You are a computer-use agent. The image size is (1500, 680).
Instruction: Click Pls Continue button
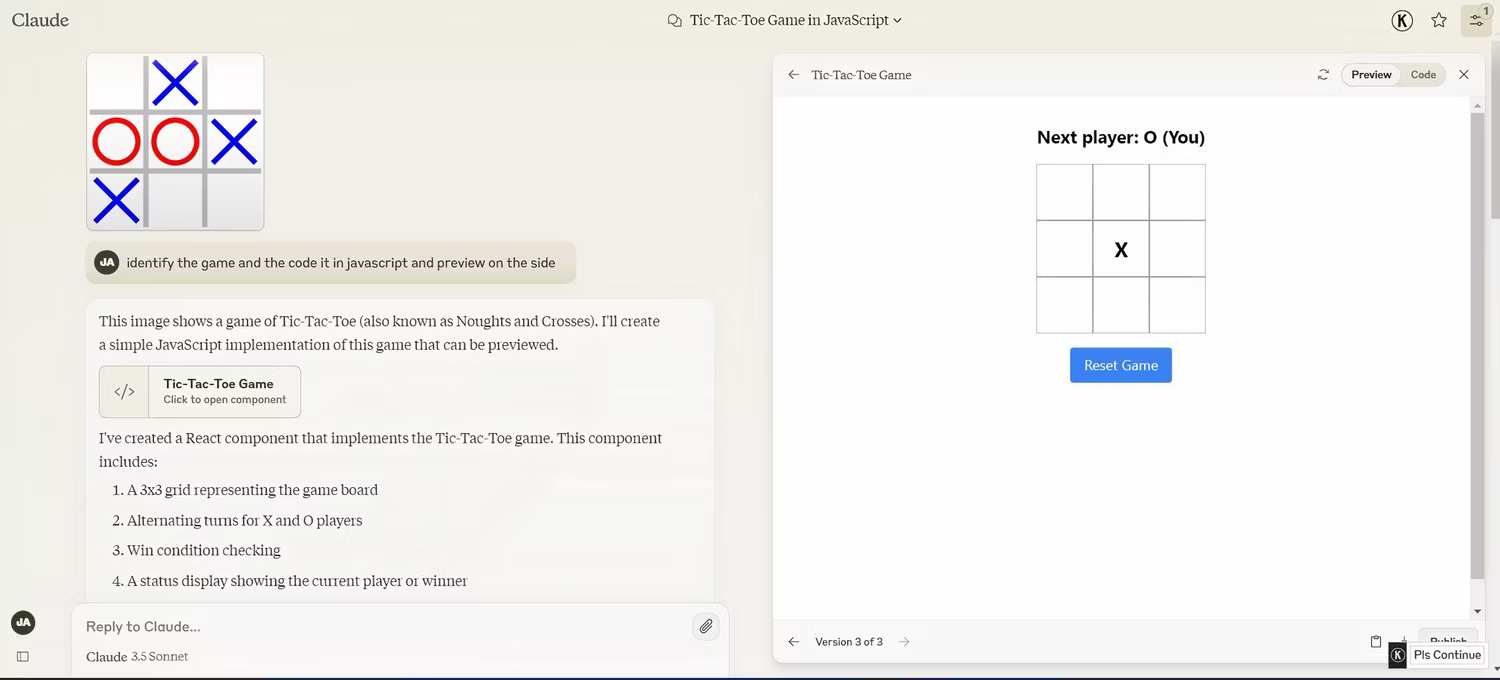1446,655
